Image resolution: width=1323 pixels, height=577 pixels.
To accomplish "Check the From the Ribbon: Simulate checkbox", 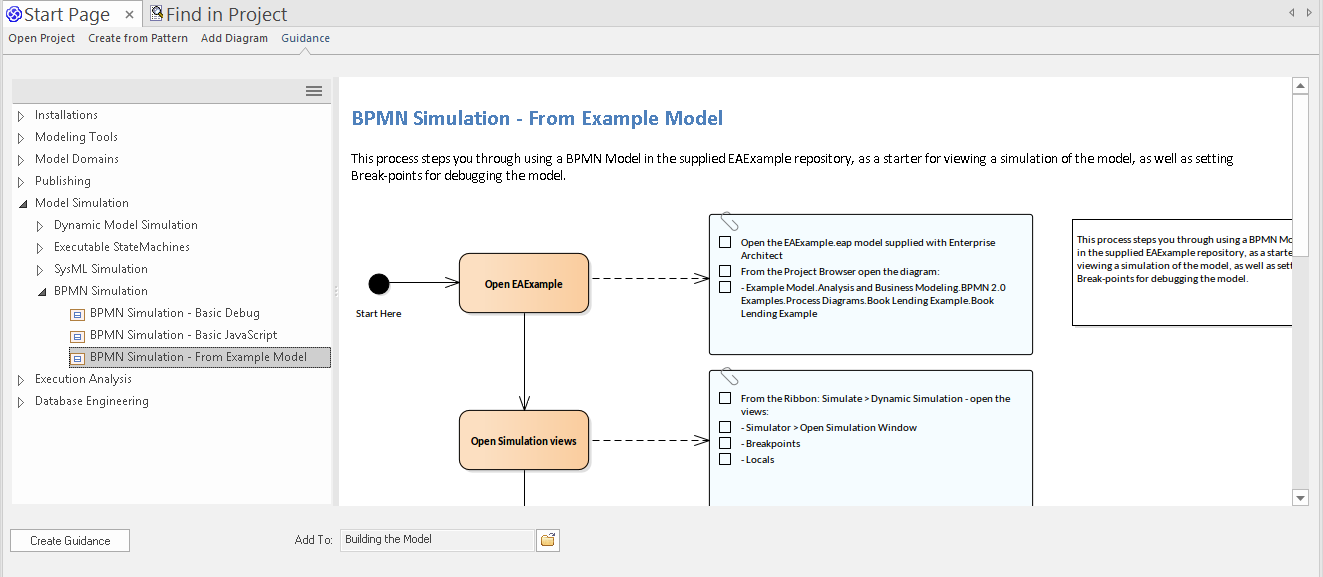I will [725, 398].
